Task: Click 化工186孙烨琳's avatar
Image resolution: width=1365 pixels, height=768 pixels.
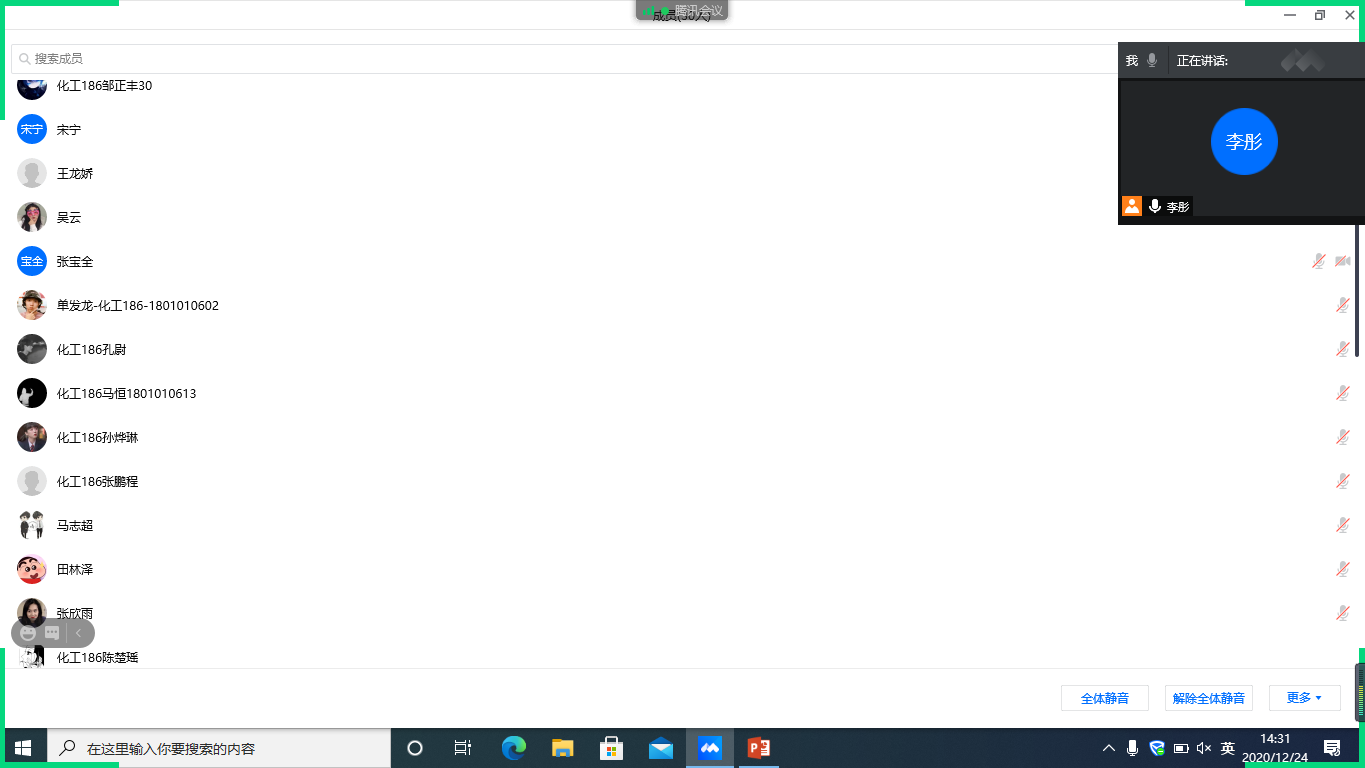Action: [32, 437]
